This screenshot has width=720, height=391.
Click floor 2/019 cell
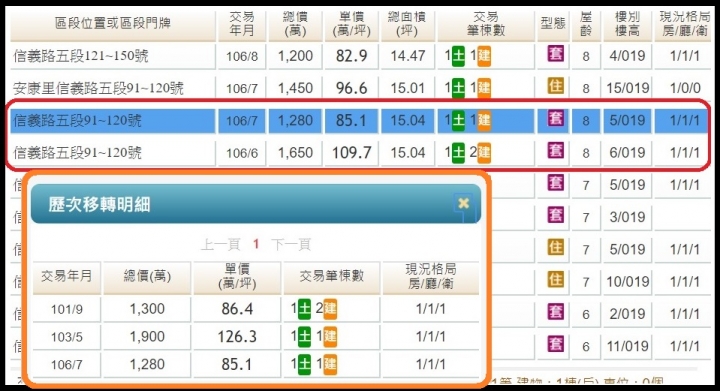(627, 314)
